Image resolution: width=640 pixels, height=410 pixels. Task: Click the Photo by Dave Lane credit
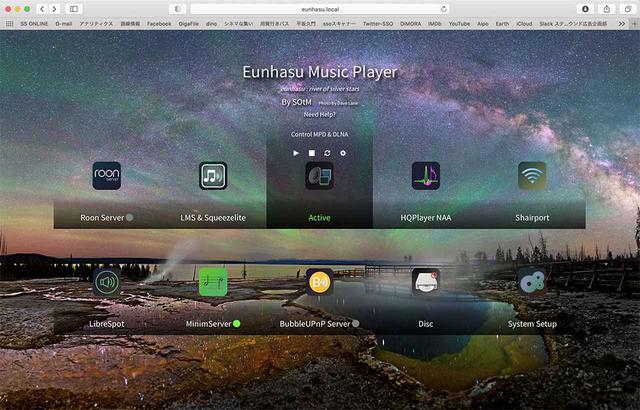pos(338,103)
